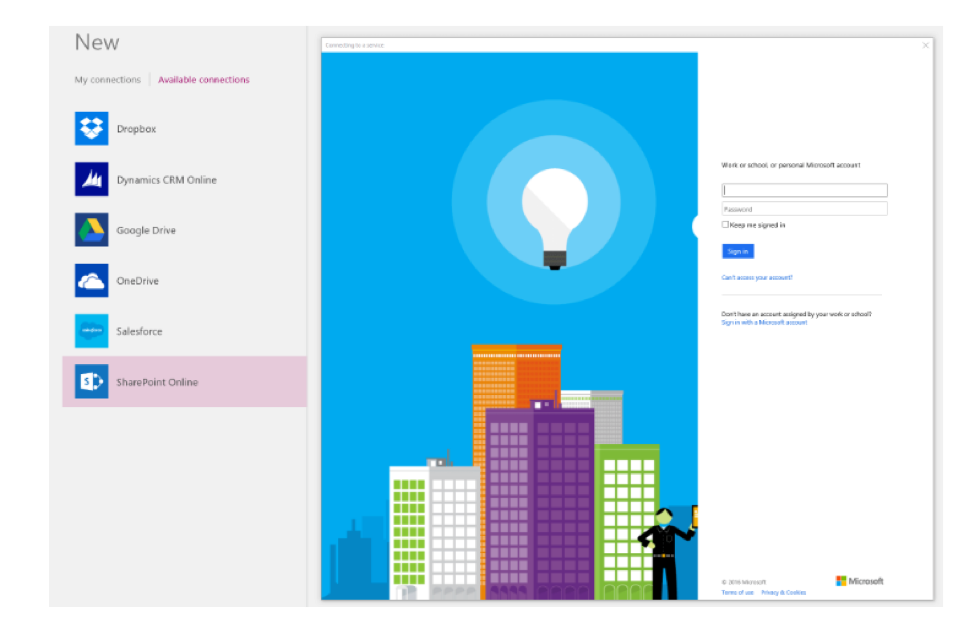Click the SharePoint Online icon
The height and width of the screenshot is (622, 974).
[x=91, y=382]
